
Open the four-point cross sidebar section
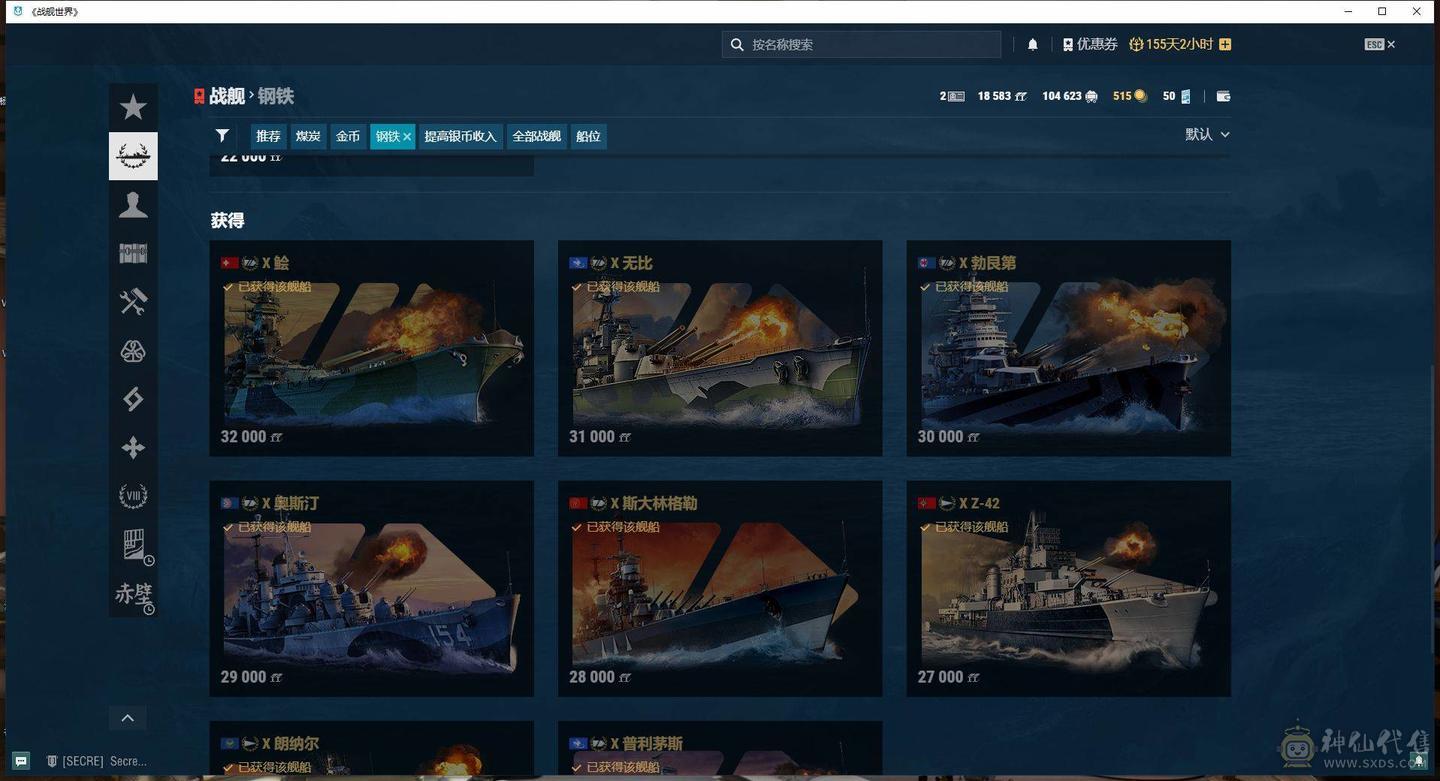(133, 448)
